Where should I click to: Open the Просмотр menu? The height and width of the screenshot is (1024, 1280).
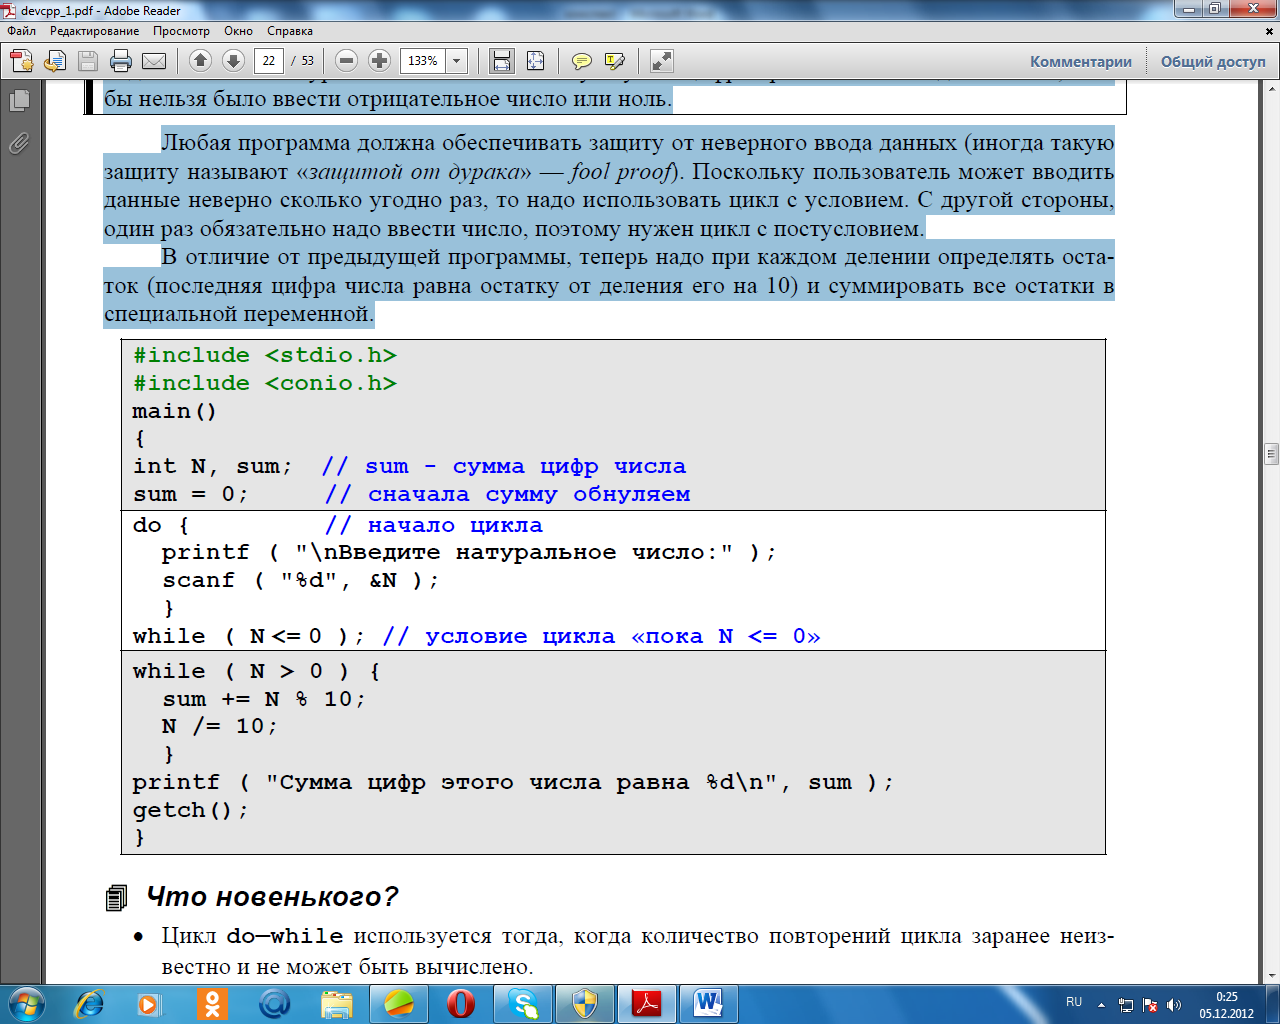click(181, 31)
